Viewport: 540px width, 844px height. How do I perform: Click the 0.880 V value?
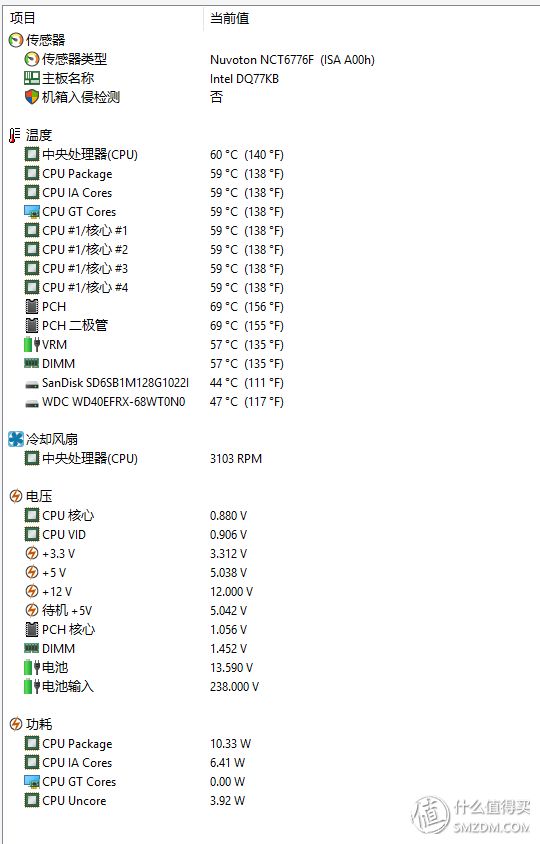click(x=228, y=516)
